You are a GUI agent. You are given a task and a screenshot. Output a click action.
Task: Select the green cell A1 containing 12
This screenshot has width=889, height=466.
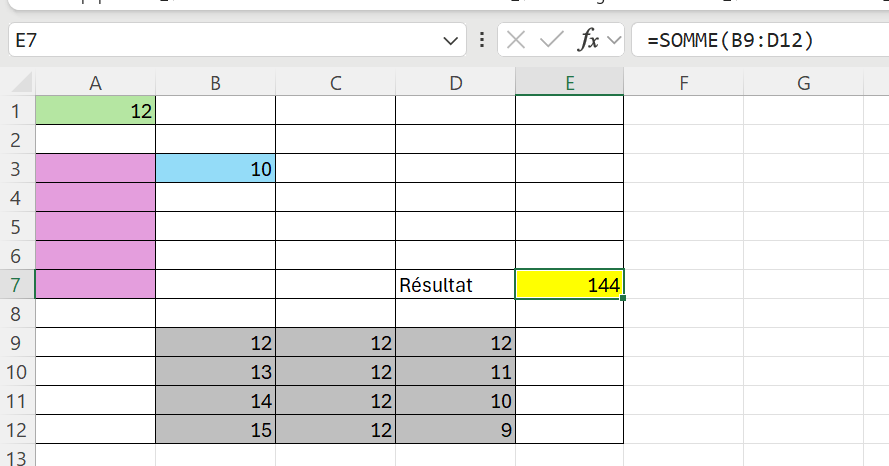pos(95,110)
